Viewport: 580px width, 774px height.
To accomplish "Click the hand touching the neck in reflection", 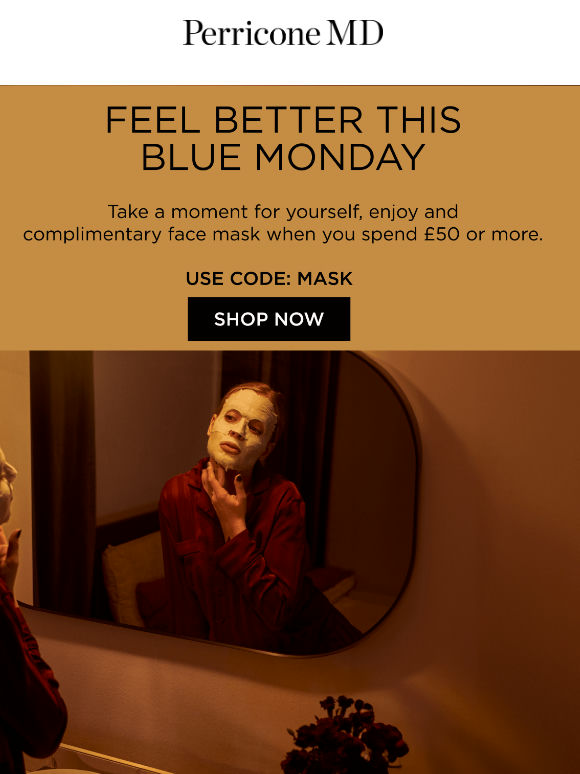I will 226,498.
